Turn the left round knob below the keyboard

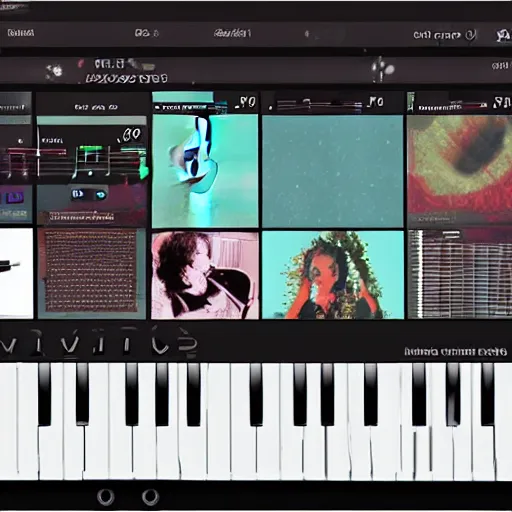tap(106, 497)
